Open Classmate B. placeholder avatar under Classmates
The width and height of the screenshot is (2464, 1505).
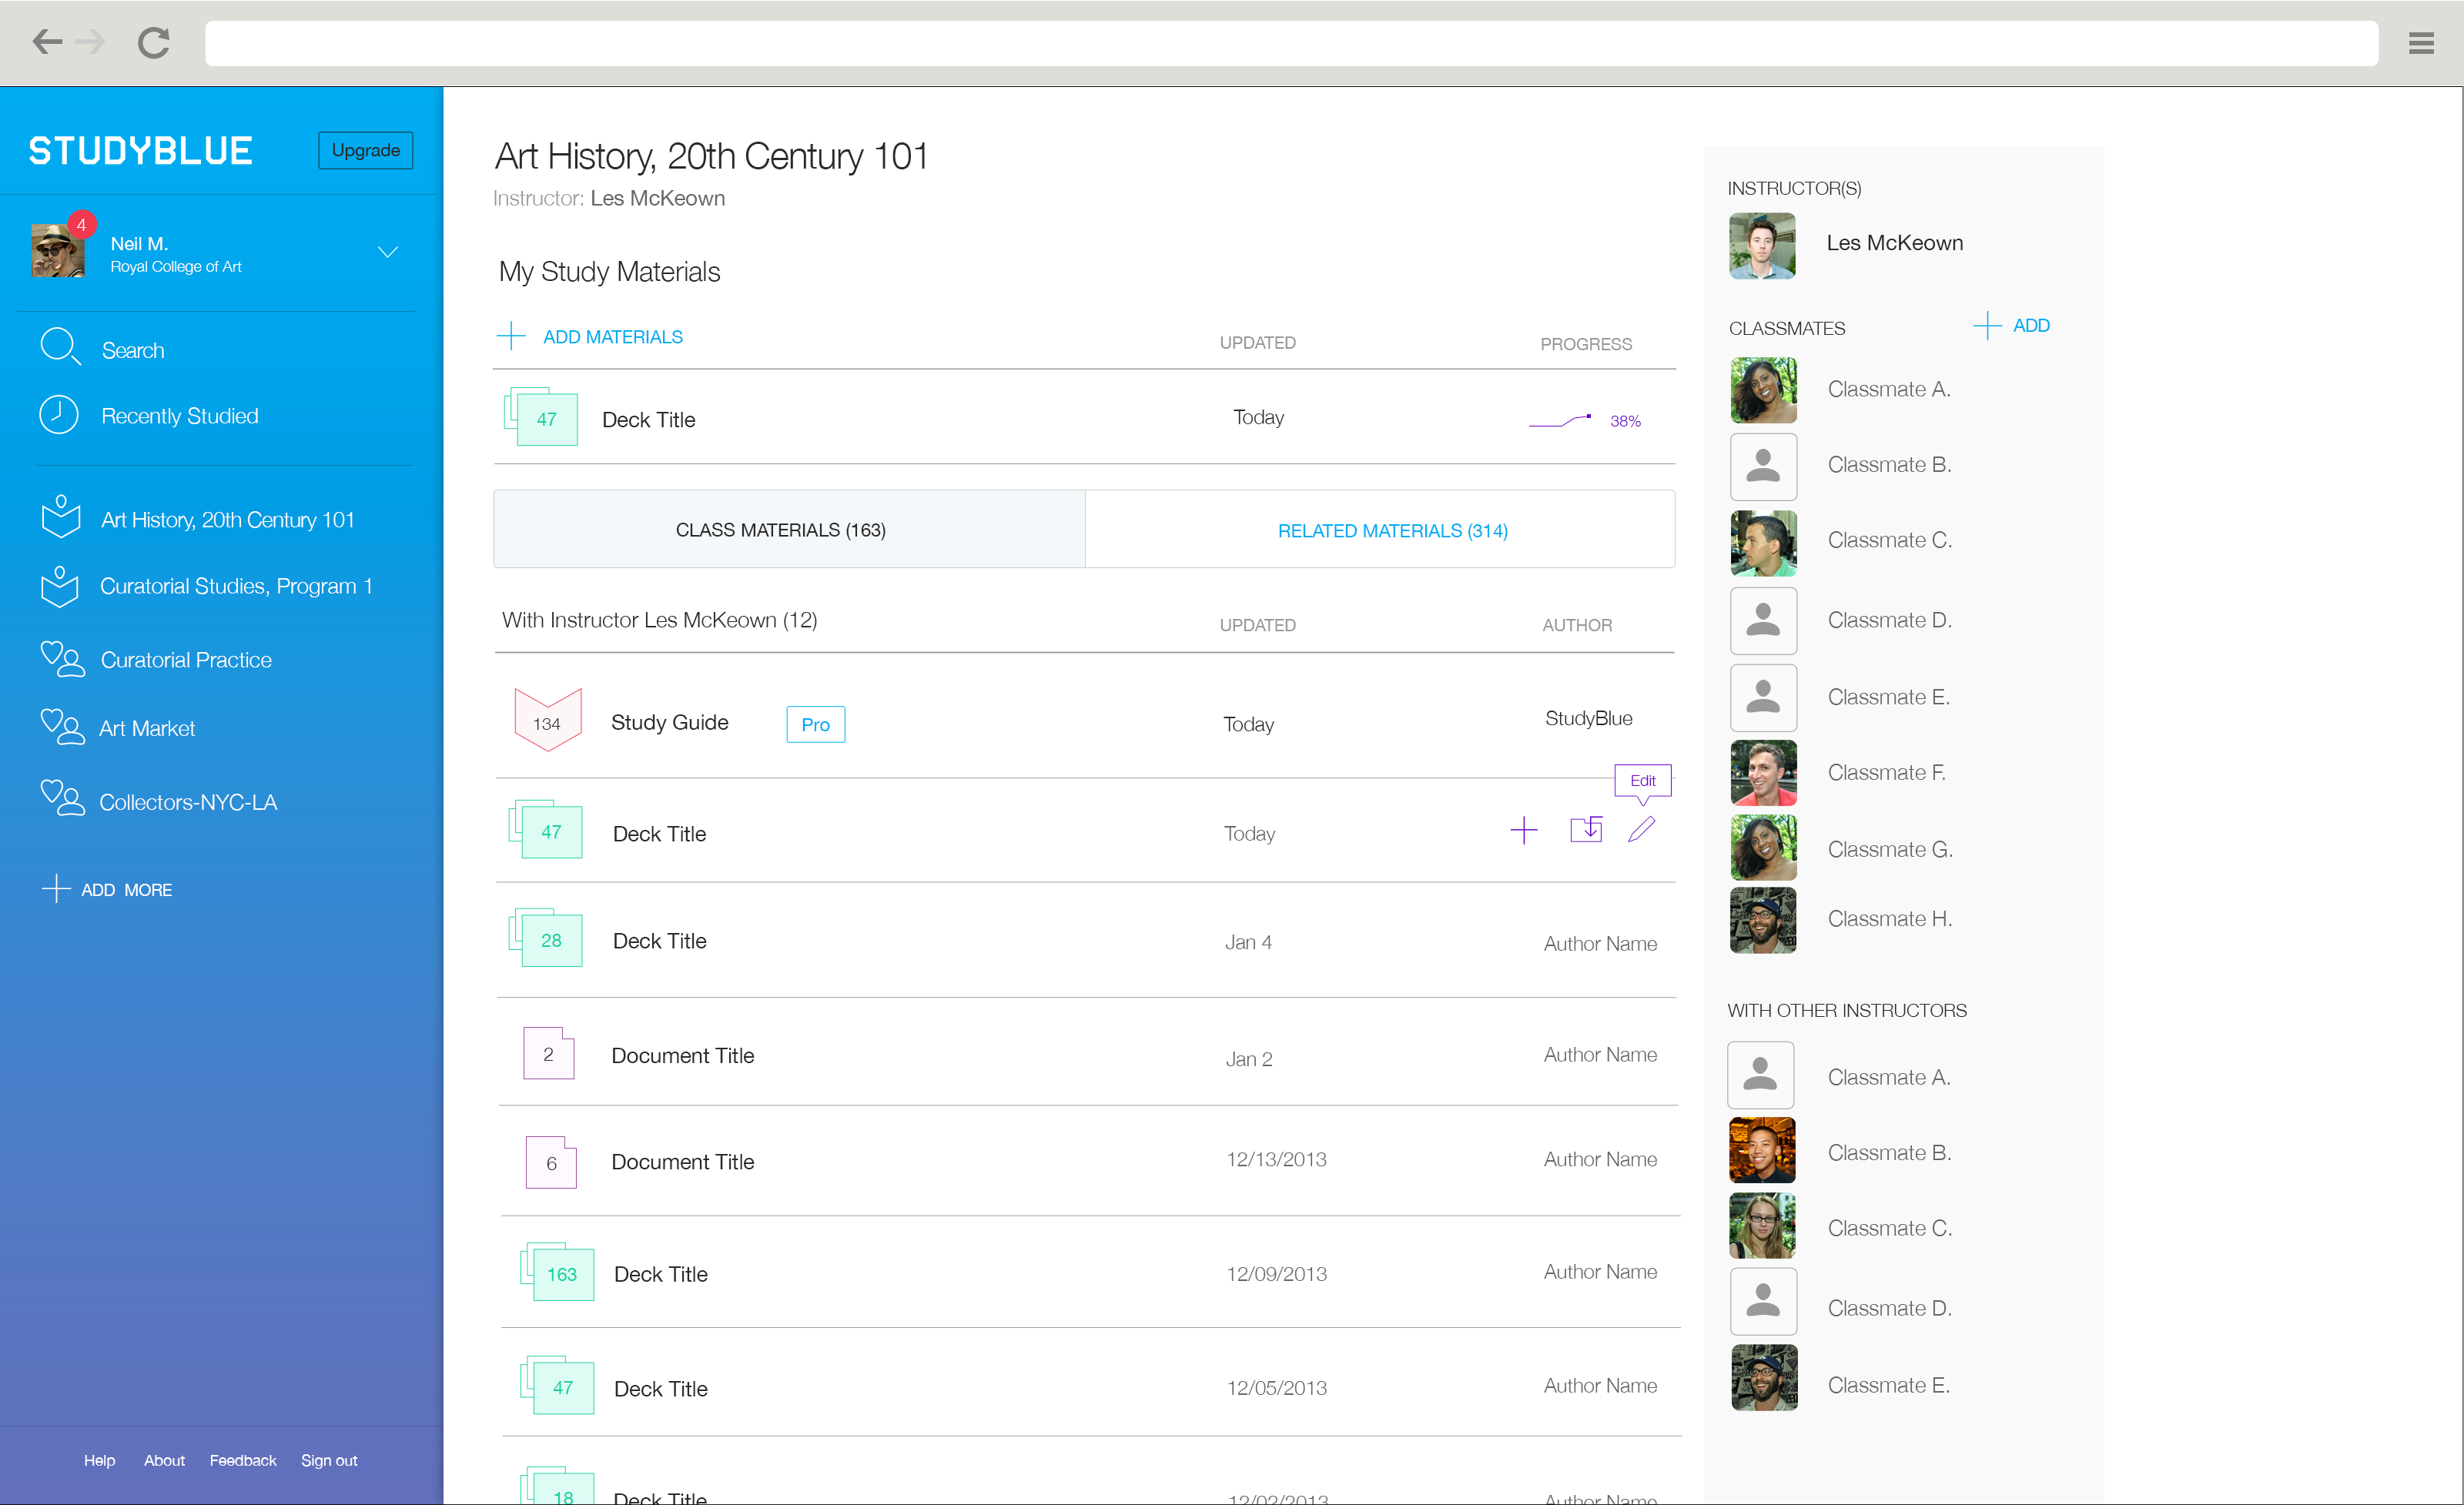[1763, 466]
